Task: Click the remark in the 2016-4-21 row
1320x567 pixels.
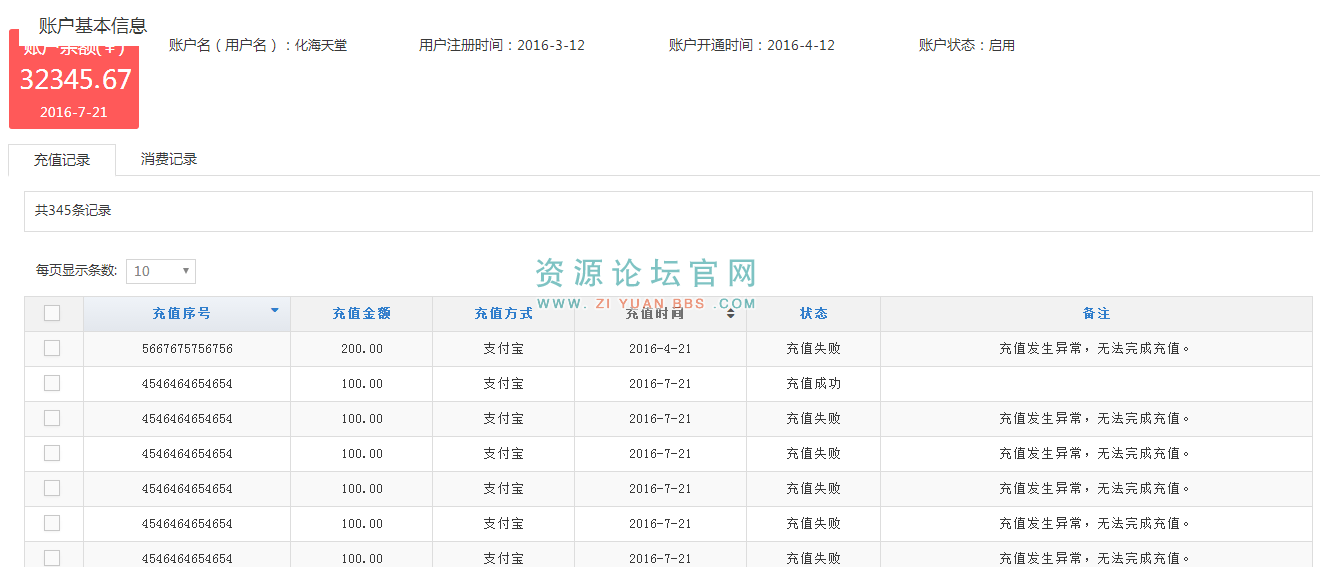Action: (1097, 349)
